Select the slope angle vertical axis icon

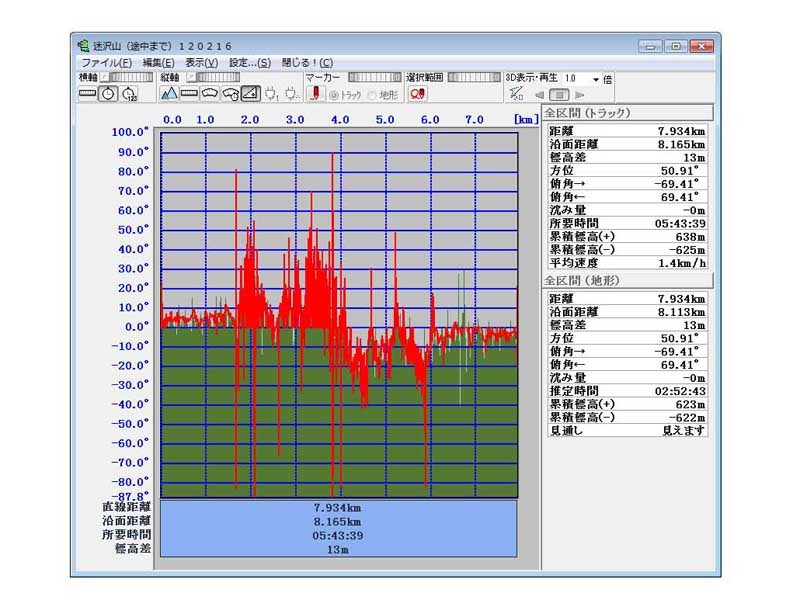tap(250, 94)
